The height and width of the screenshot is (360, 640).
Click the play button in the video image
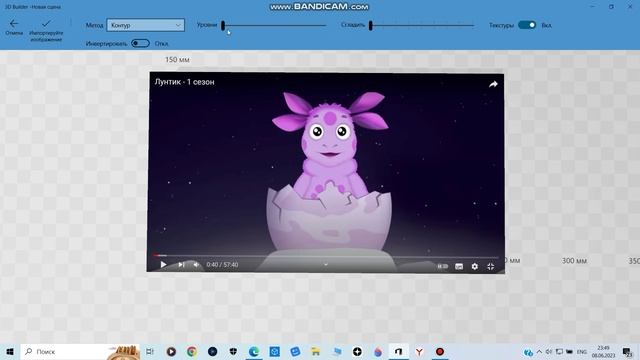[x=163, y=264]
